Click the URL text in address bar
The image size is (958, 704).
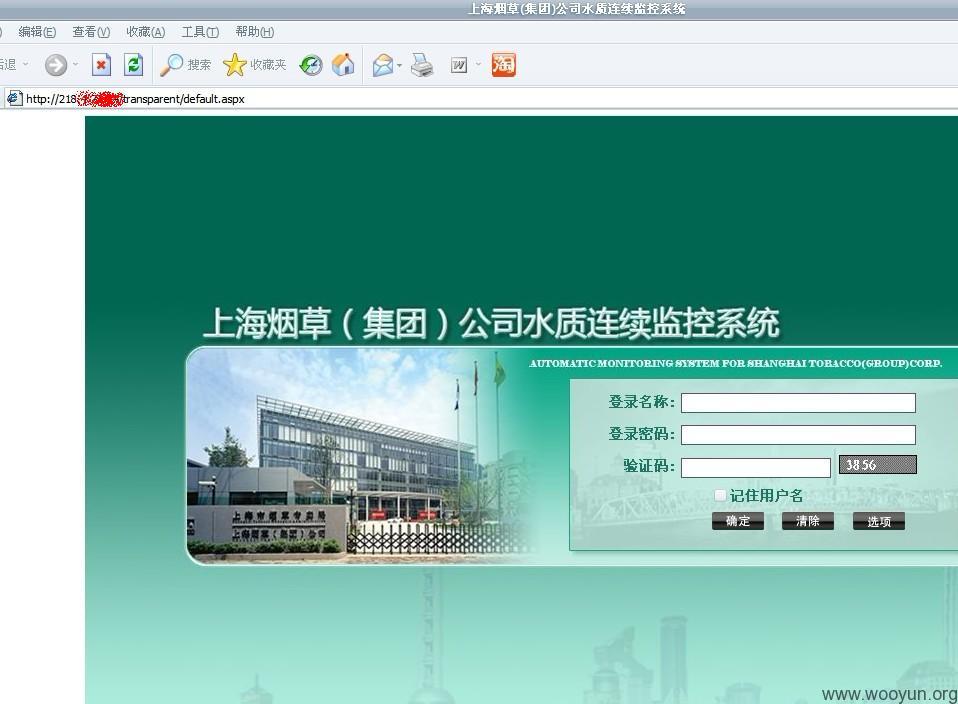coord(135,99)
